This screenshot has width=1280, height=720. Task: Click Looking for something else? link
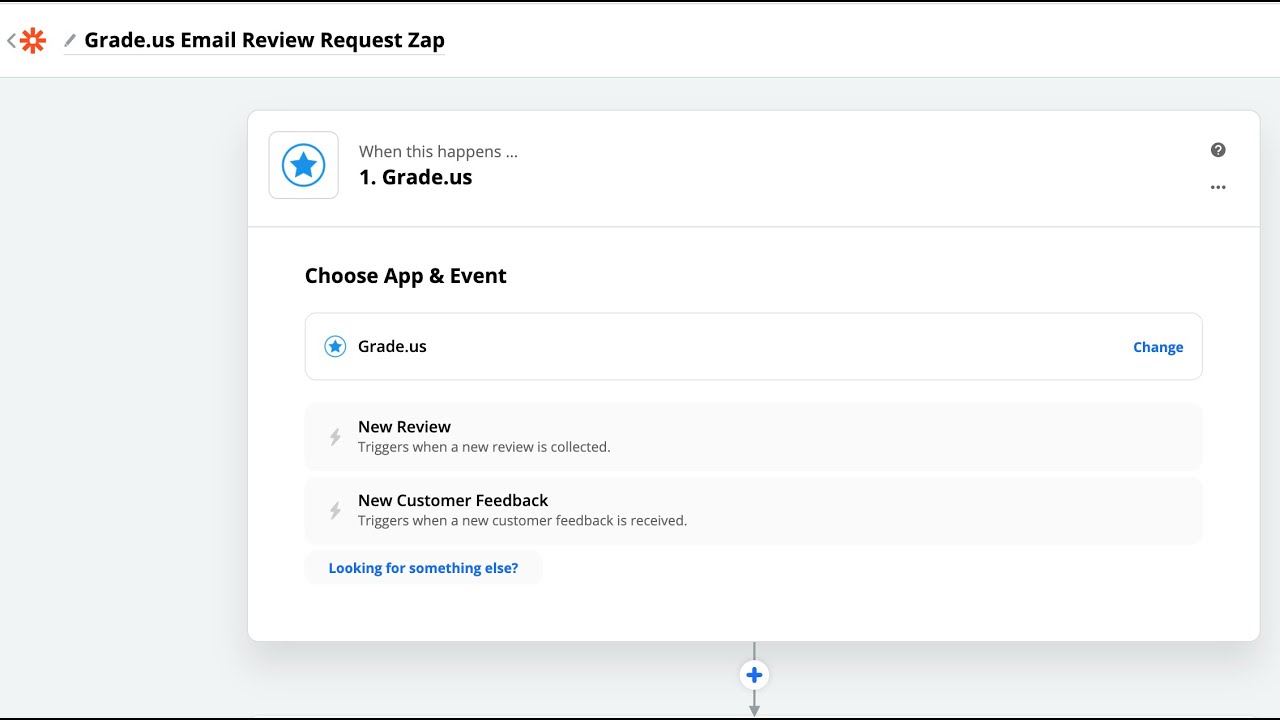(x=423, y=568)
